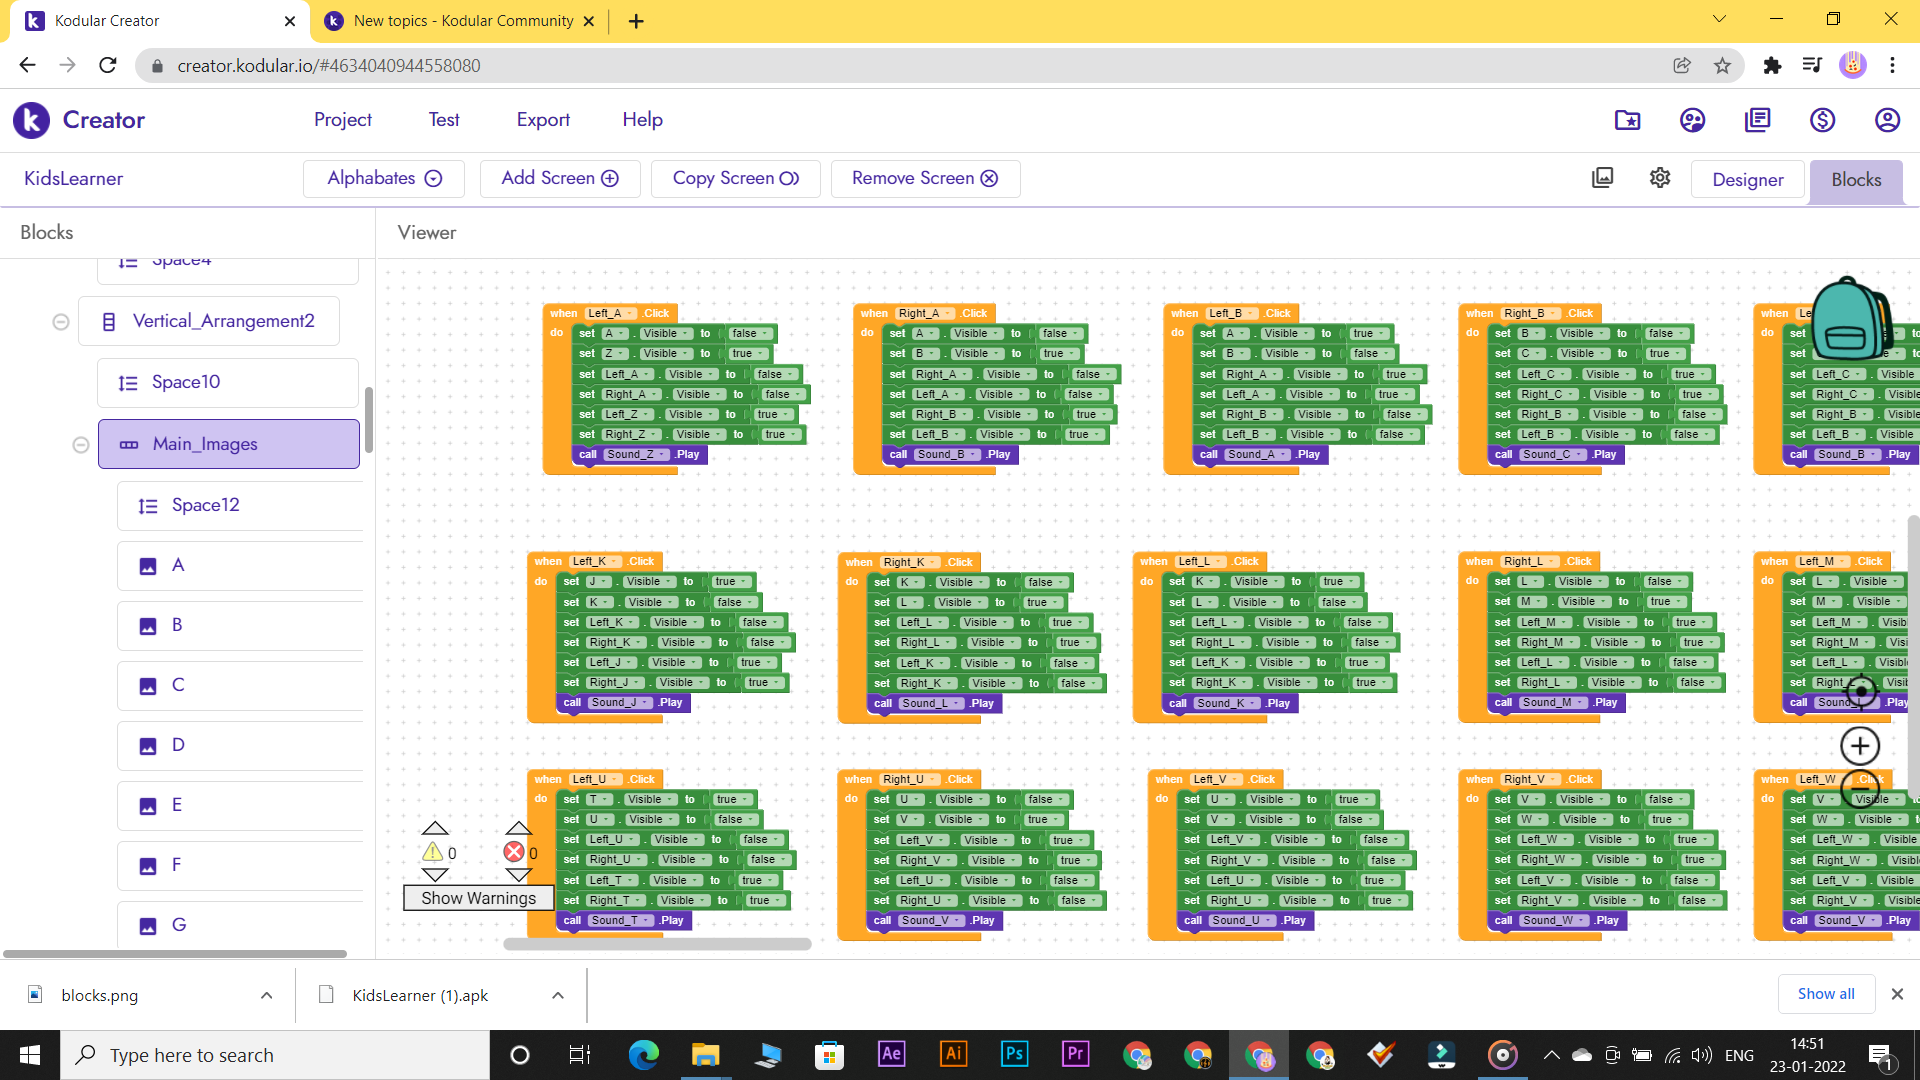
Task: Open the Export menu
Action: (x=543, y=120)
